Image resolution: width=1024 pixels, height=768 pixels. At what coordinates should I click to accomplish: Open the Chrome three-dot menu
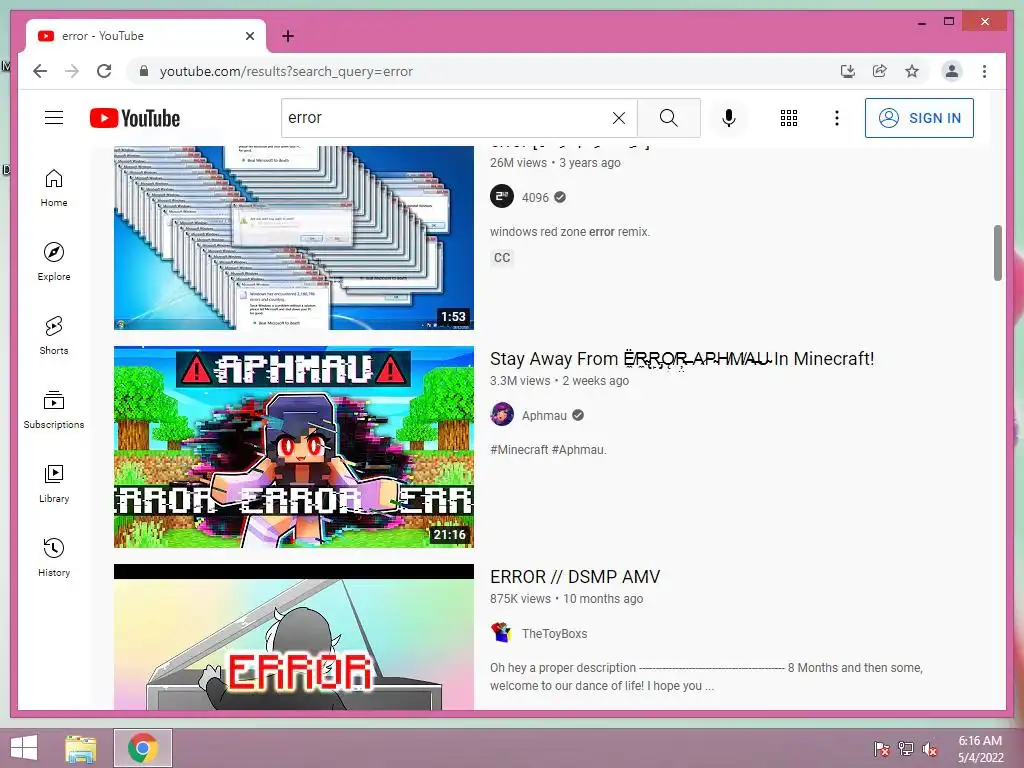984,71
